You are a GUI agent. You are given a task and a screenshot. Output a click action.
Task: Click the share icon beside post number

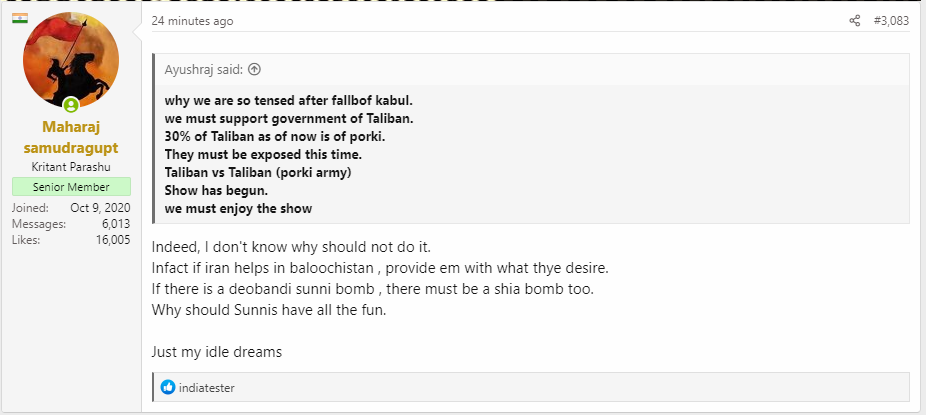(x=855, y=21)
